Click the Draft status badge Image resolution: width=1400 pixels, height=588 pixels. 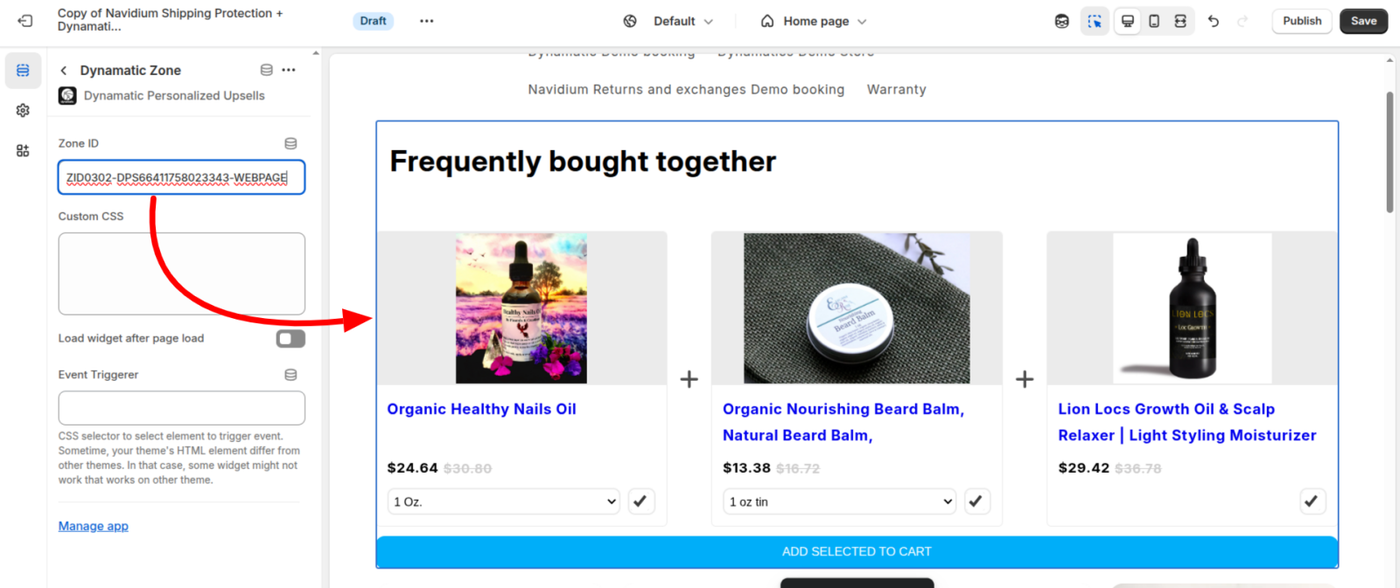pyautogui.click(x=373, y=21)
